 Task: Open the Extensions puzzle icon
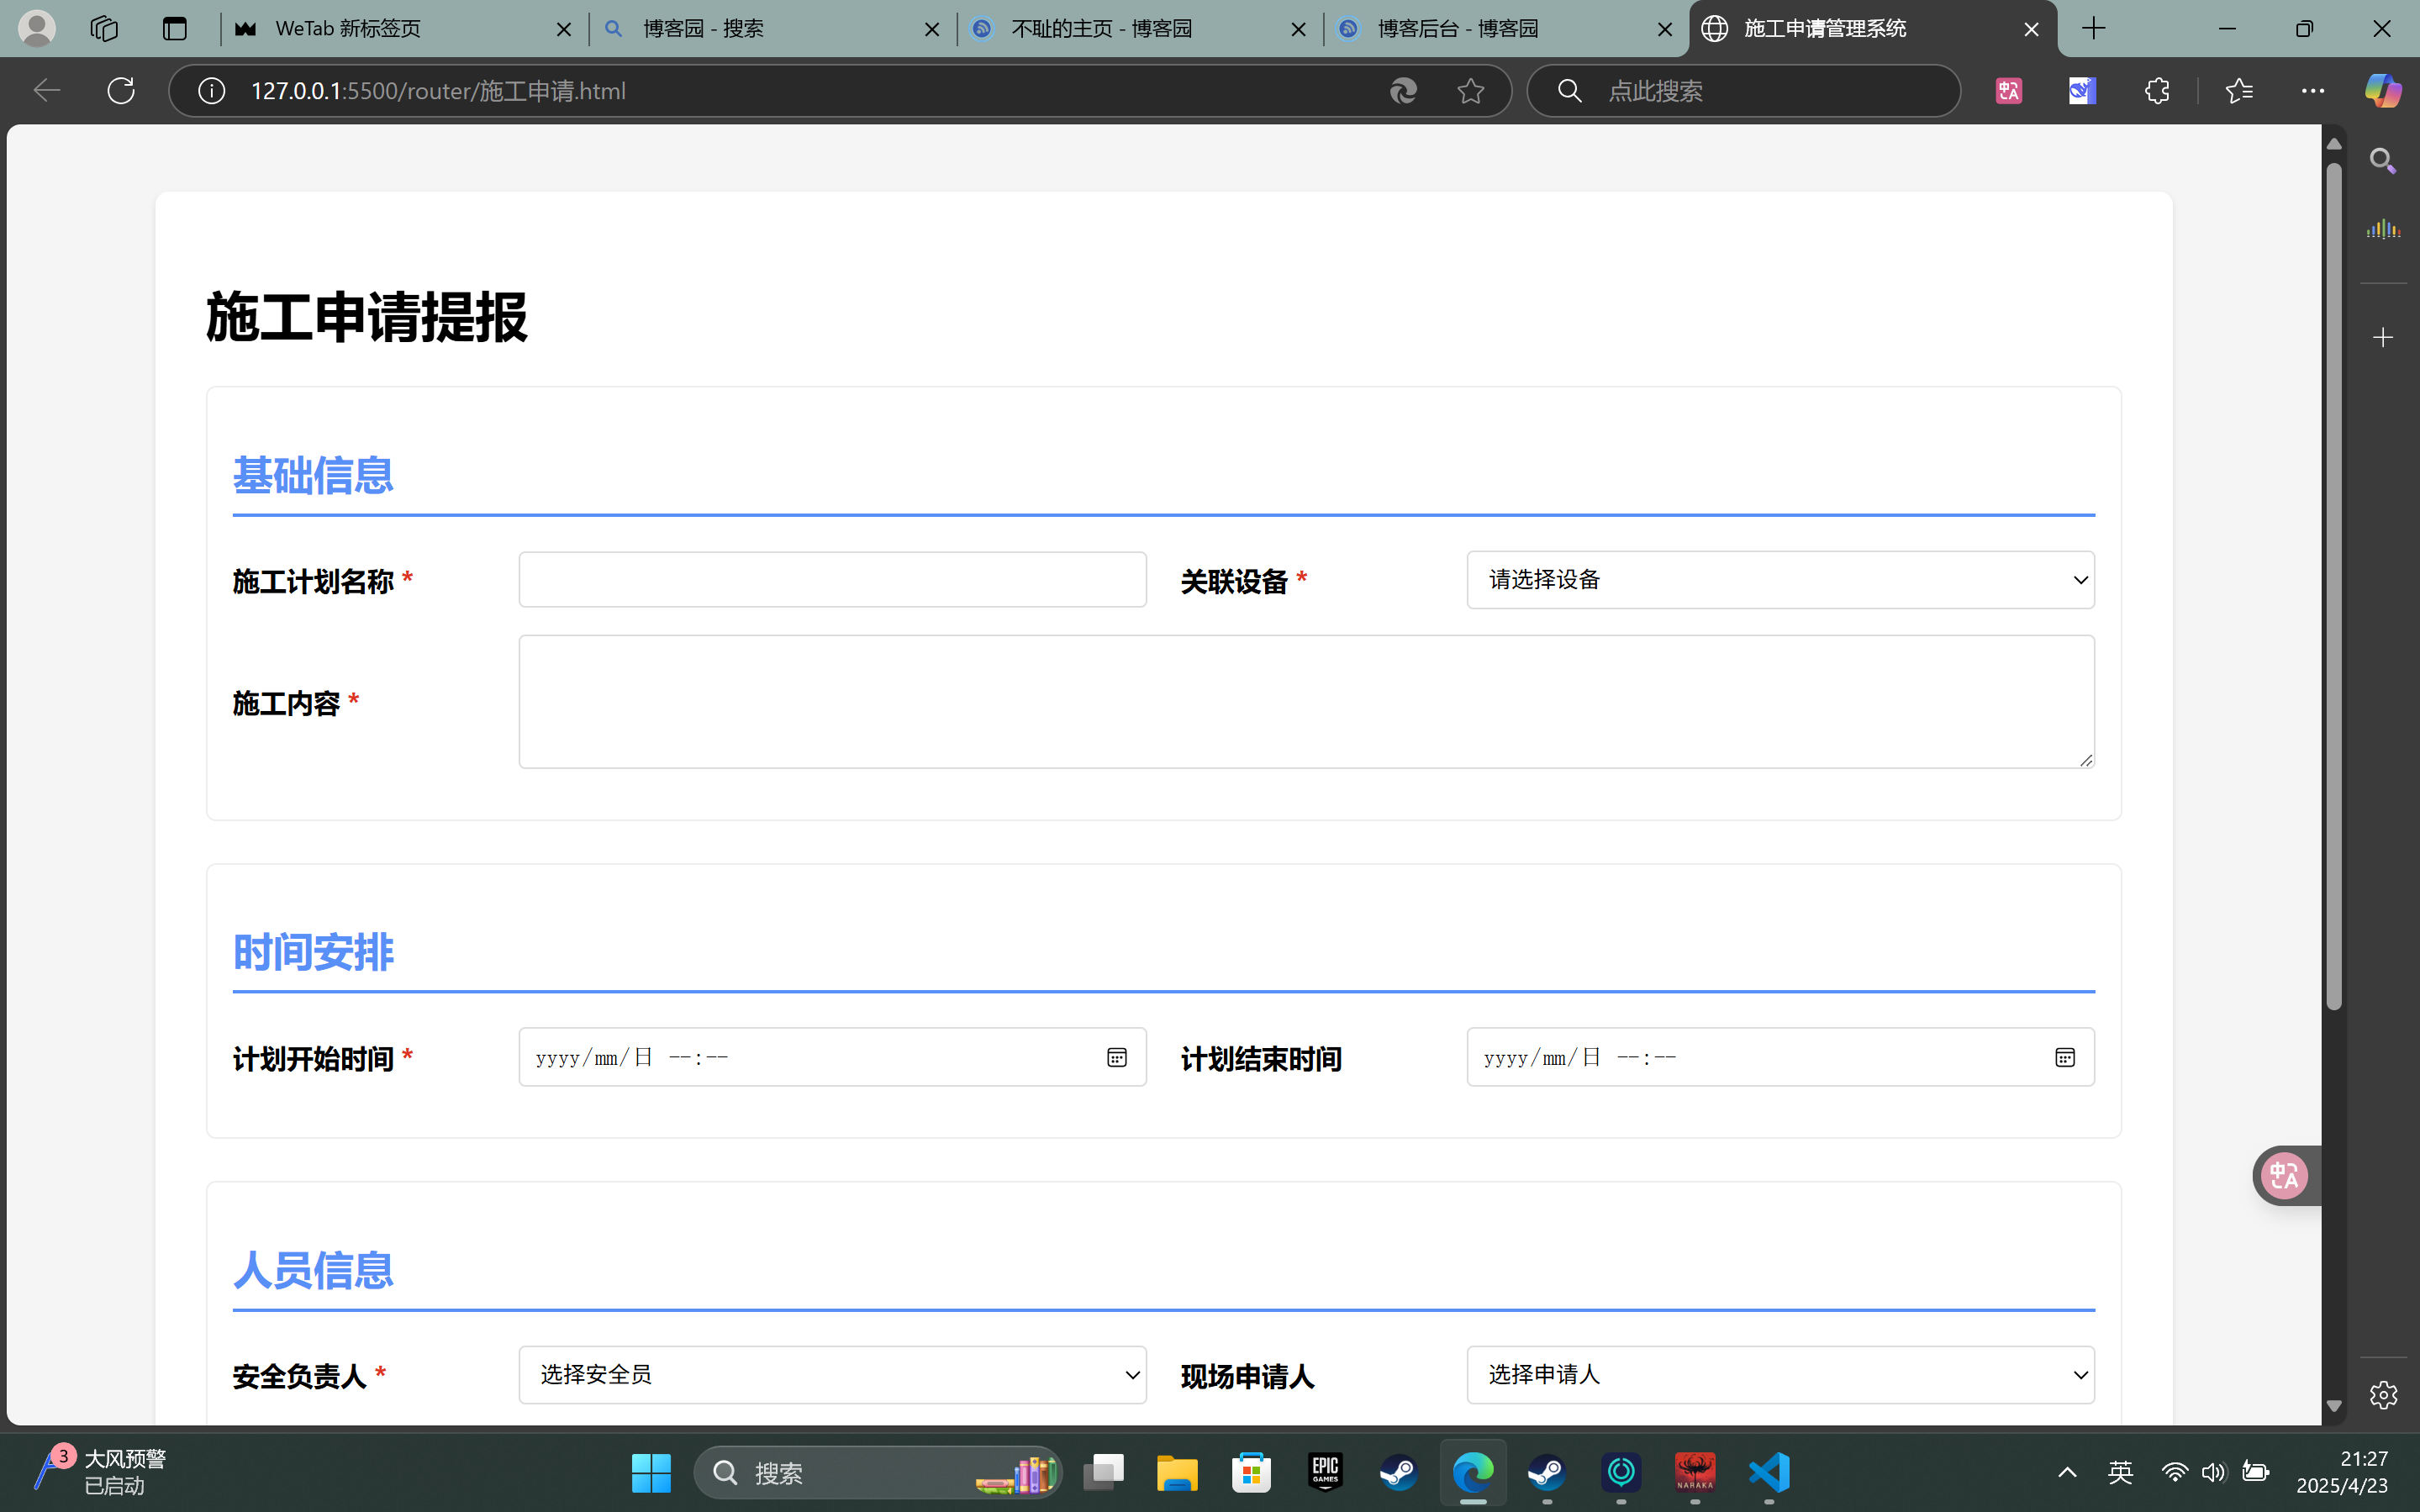pos(2157,91)
